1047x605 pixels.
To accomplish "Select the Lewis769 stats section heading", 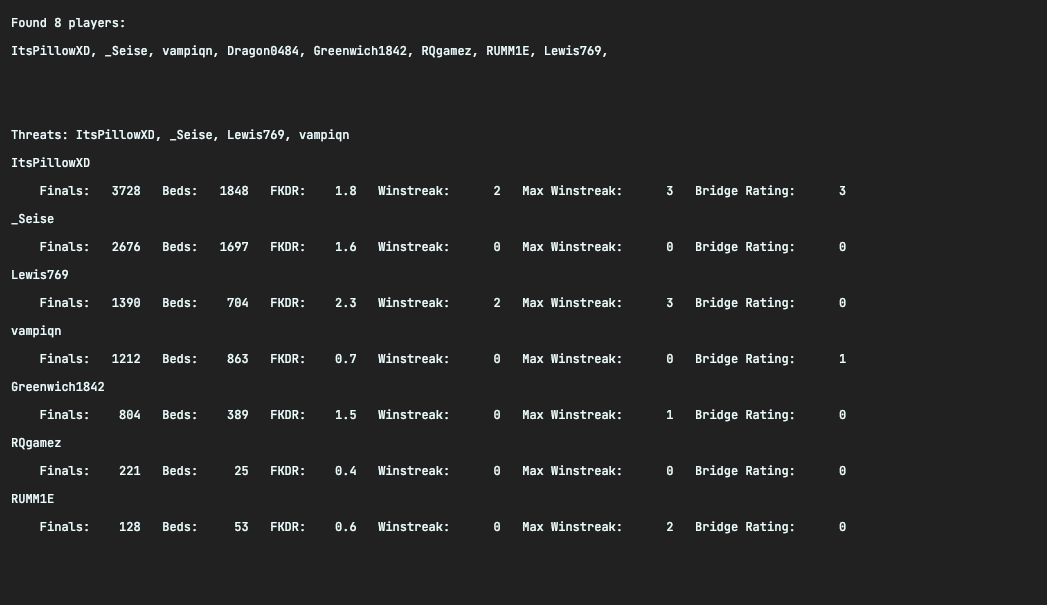I will pyautogui.click(x=39, y=274).
